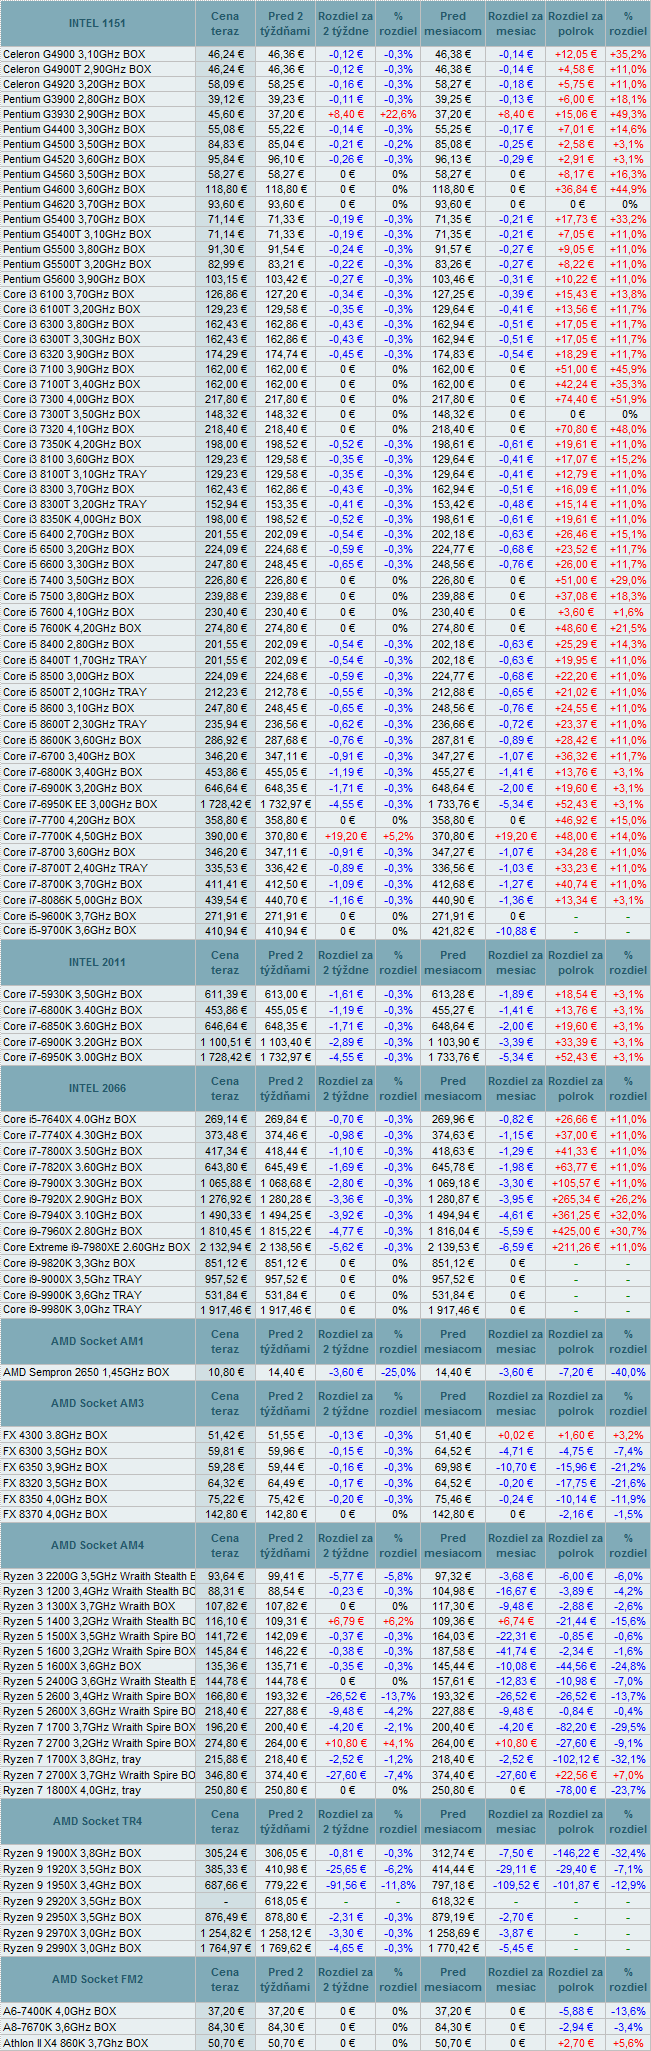Click the +5,2% cell in Core i7-7700K row
This screenshot has width=651, height=2051.
pos(398,836)
